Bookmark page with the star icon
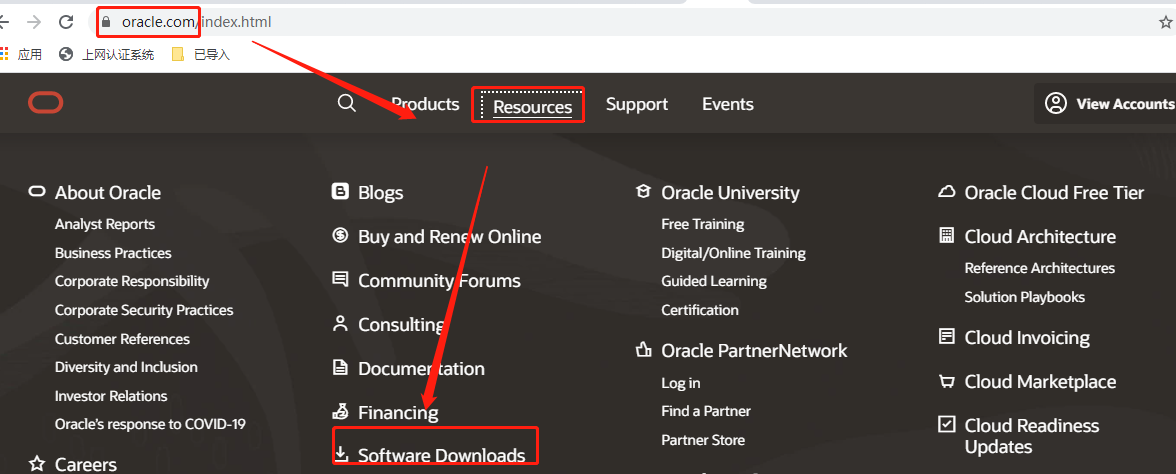1176x474 pixels. pos(1166,22)
